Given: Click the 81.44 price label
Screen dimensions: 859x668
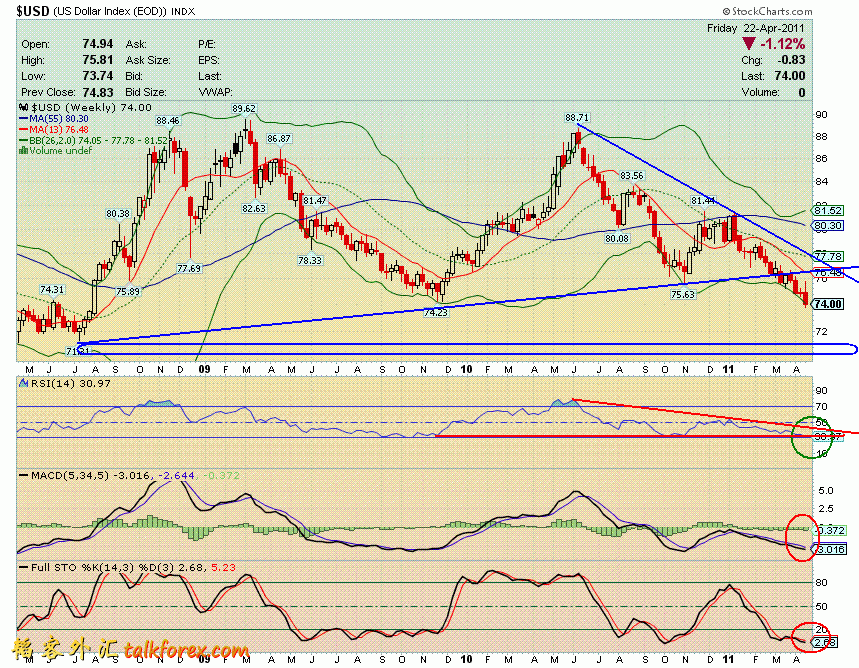Looking at the screenshot, I should [x=703, y=201].
